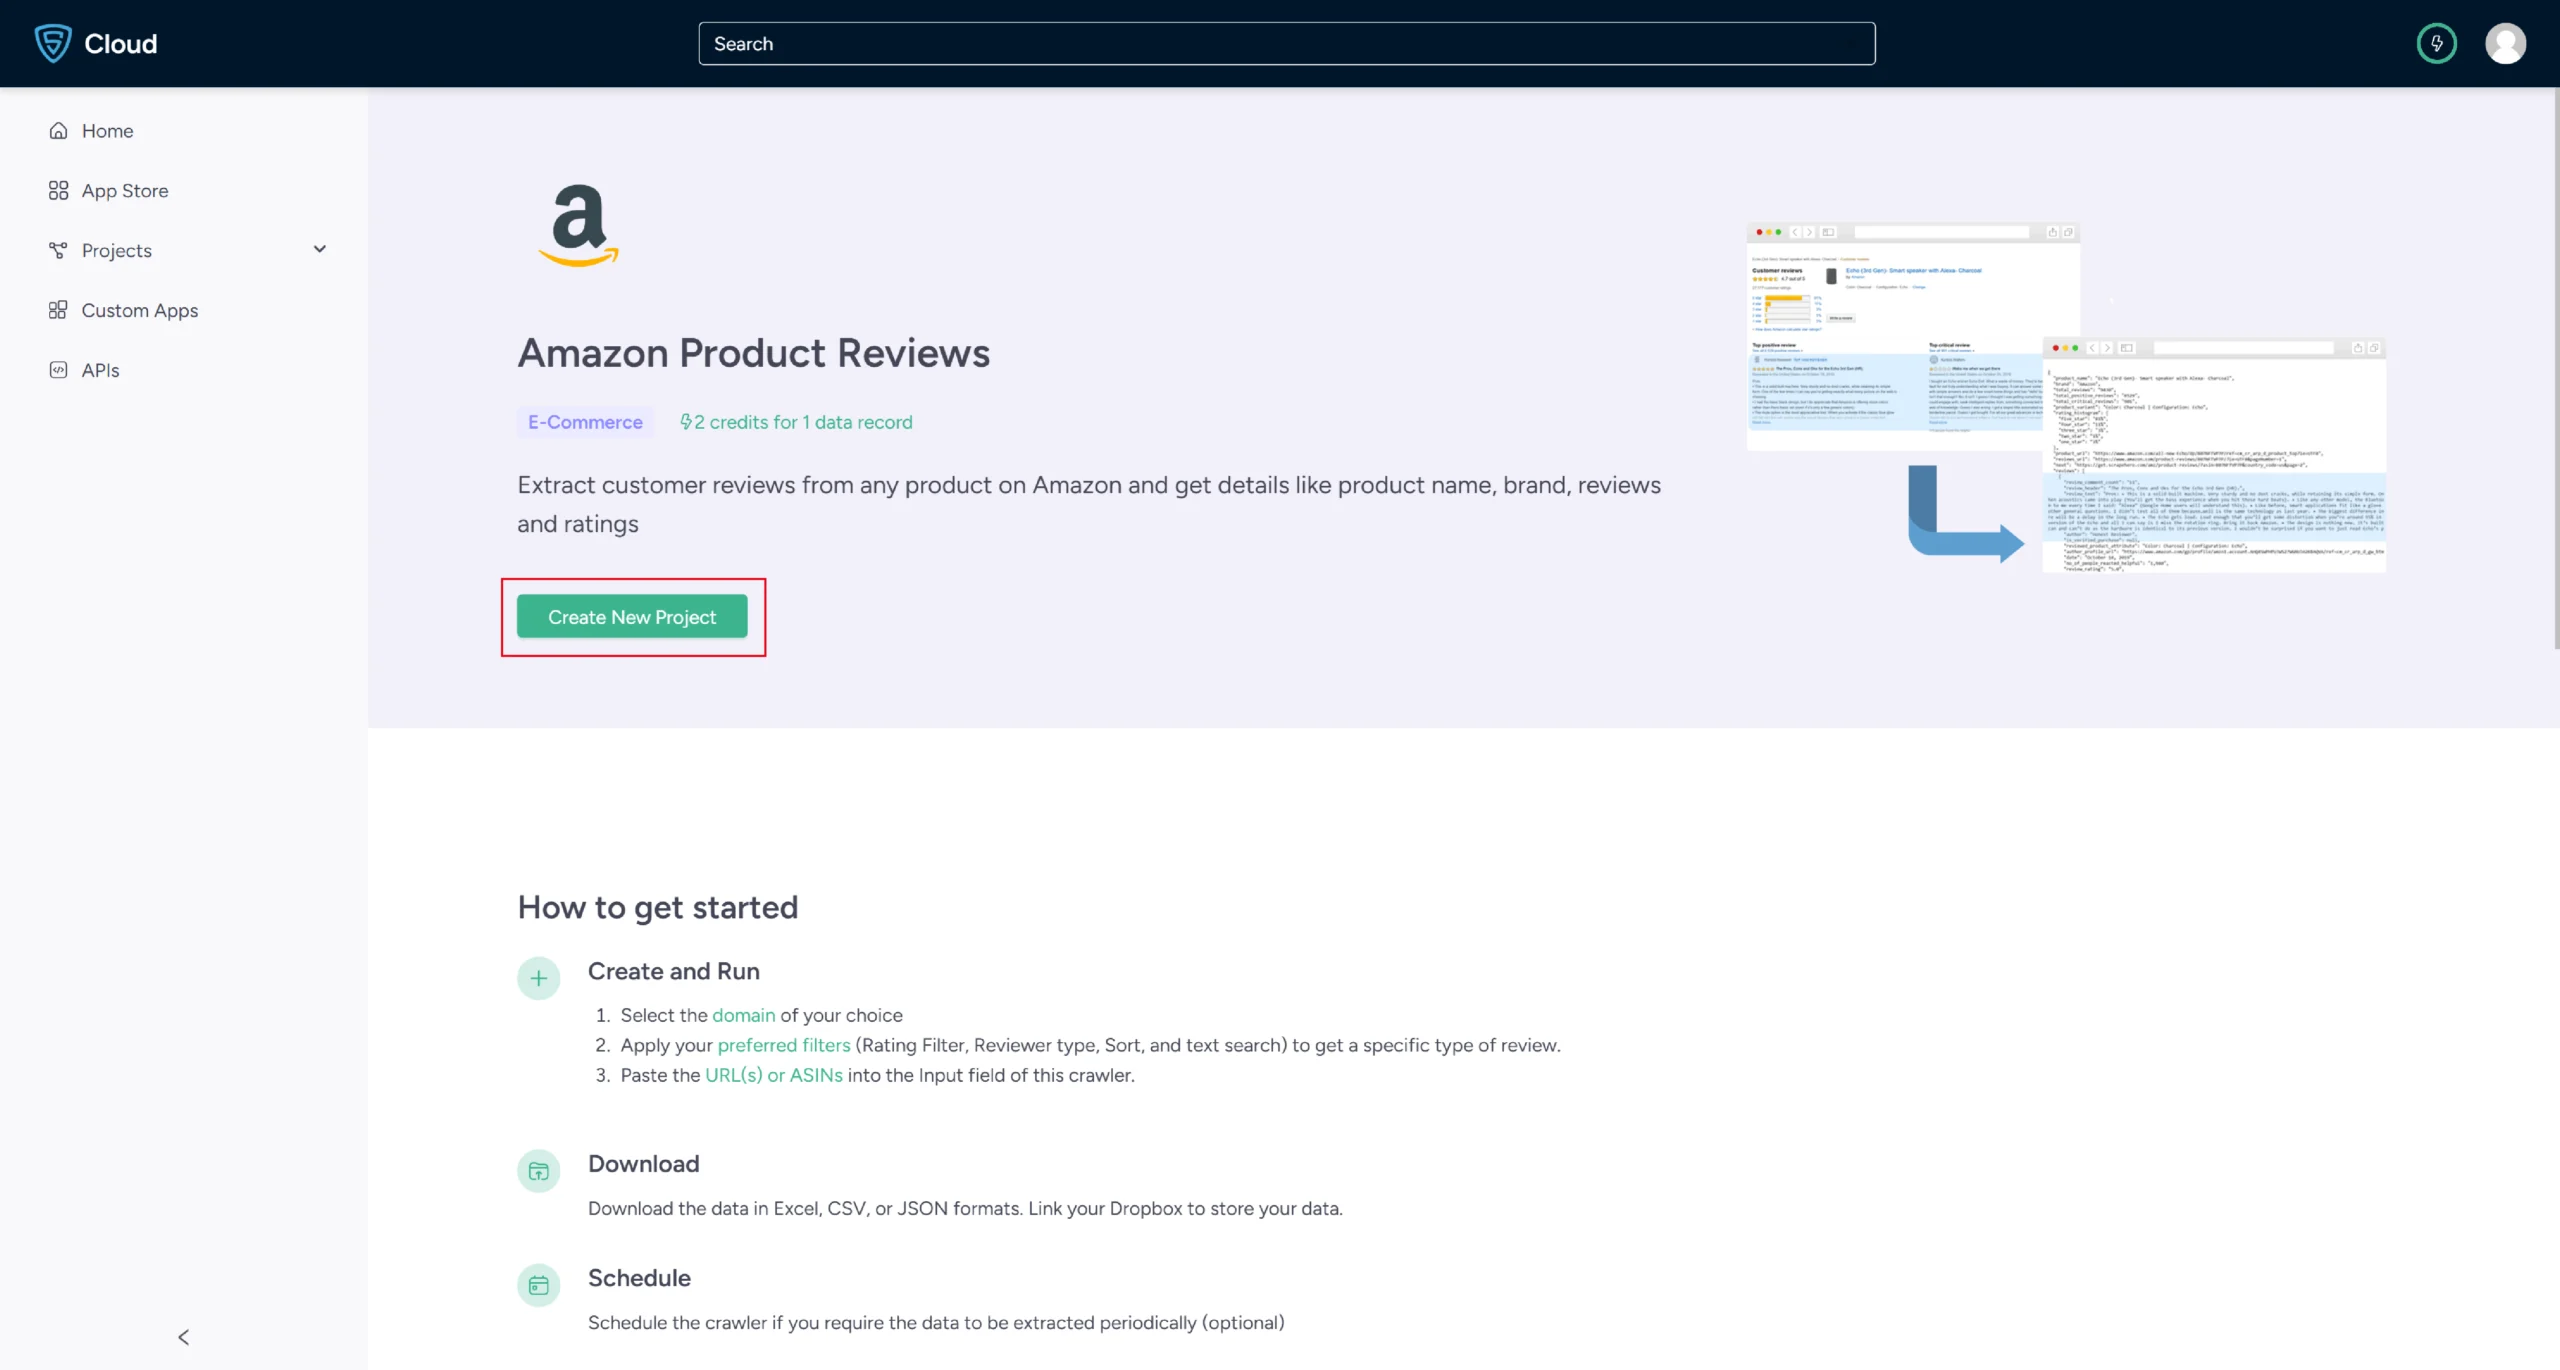Expand the Projects menu chevron
Image resolution: width=2560 pixels, height=1370 pixels.
320,249
